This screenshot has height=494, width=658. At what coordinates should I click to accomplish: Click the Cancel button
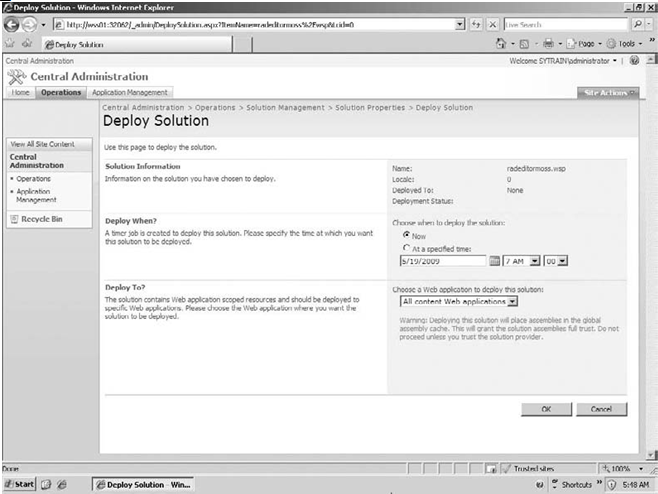(601, 409)
